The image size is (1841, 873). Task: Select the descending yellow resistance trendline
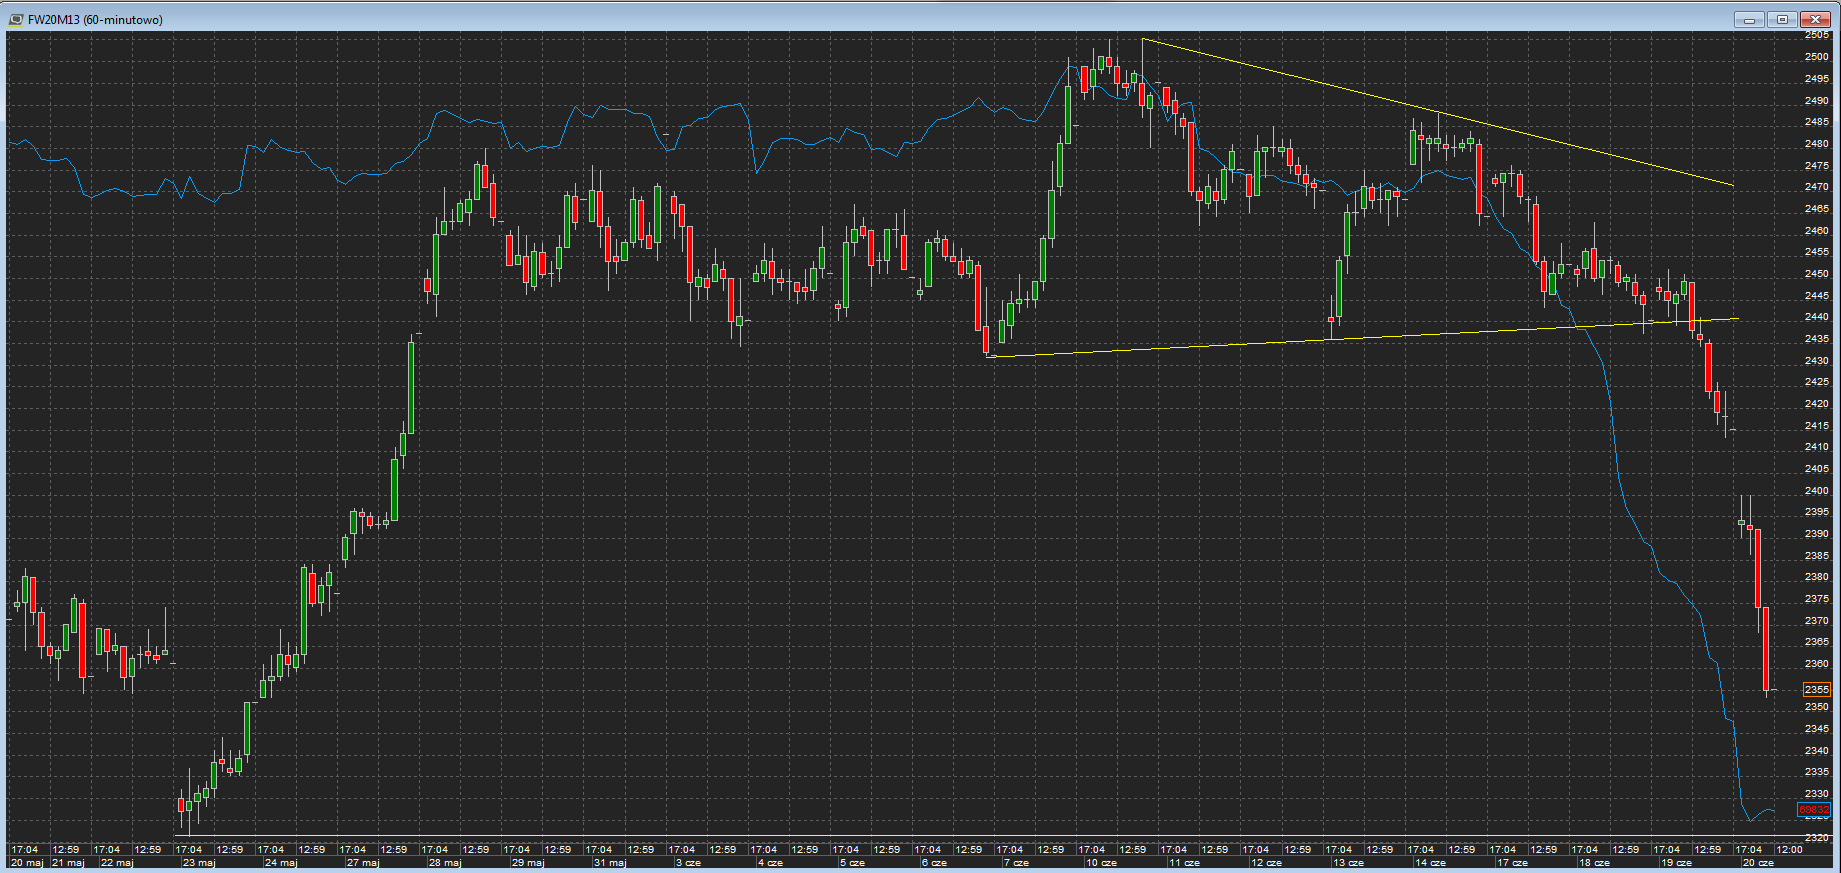[1438, 112]
